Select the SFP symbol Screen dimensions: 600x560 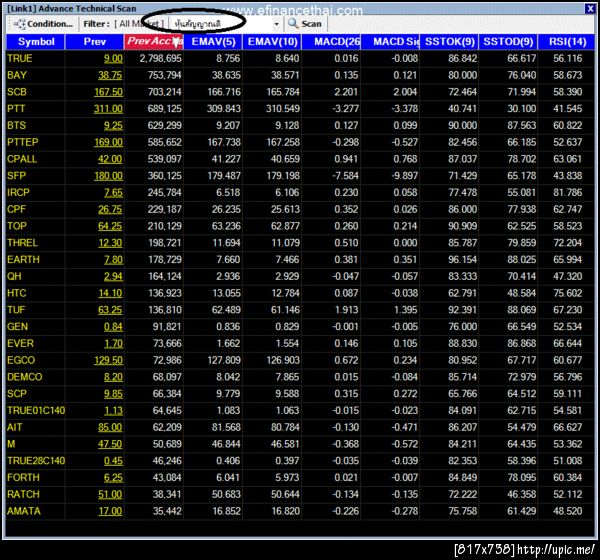pos(16,176)
